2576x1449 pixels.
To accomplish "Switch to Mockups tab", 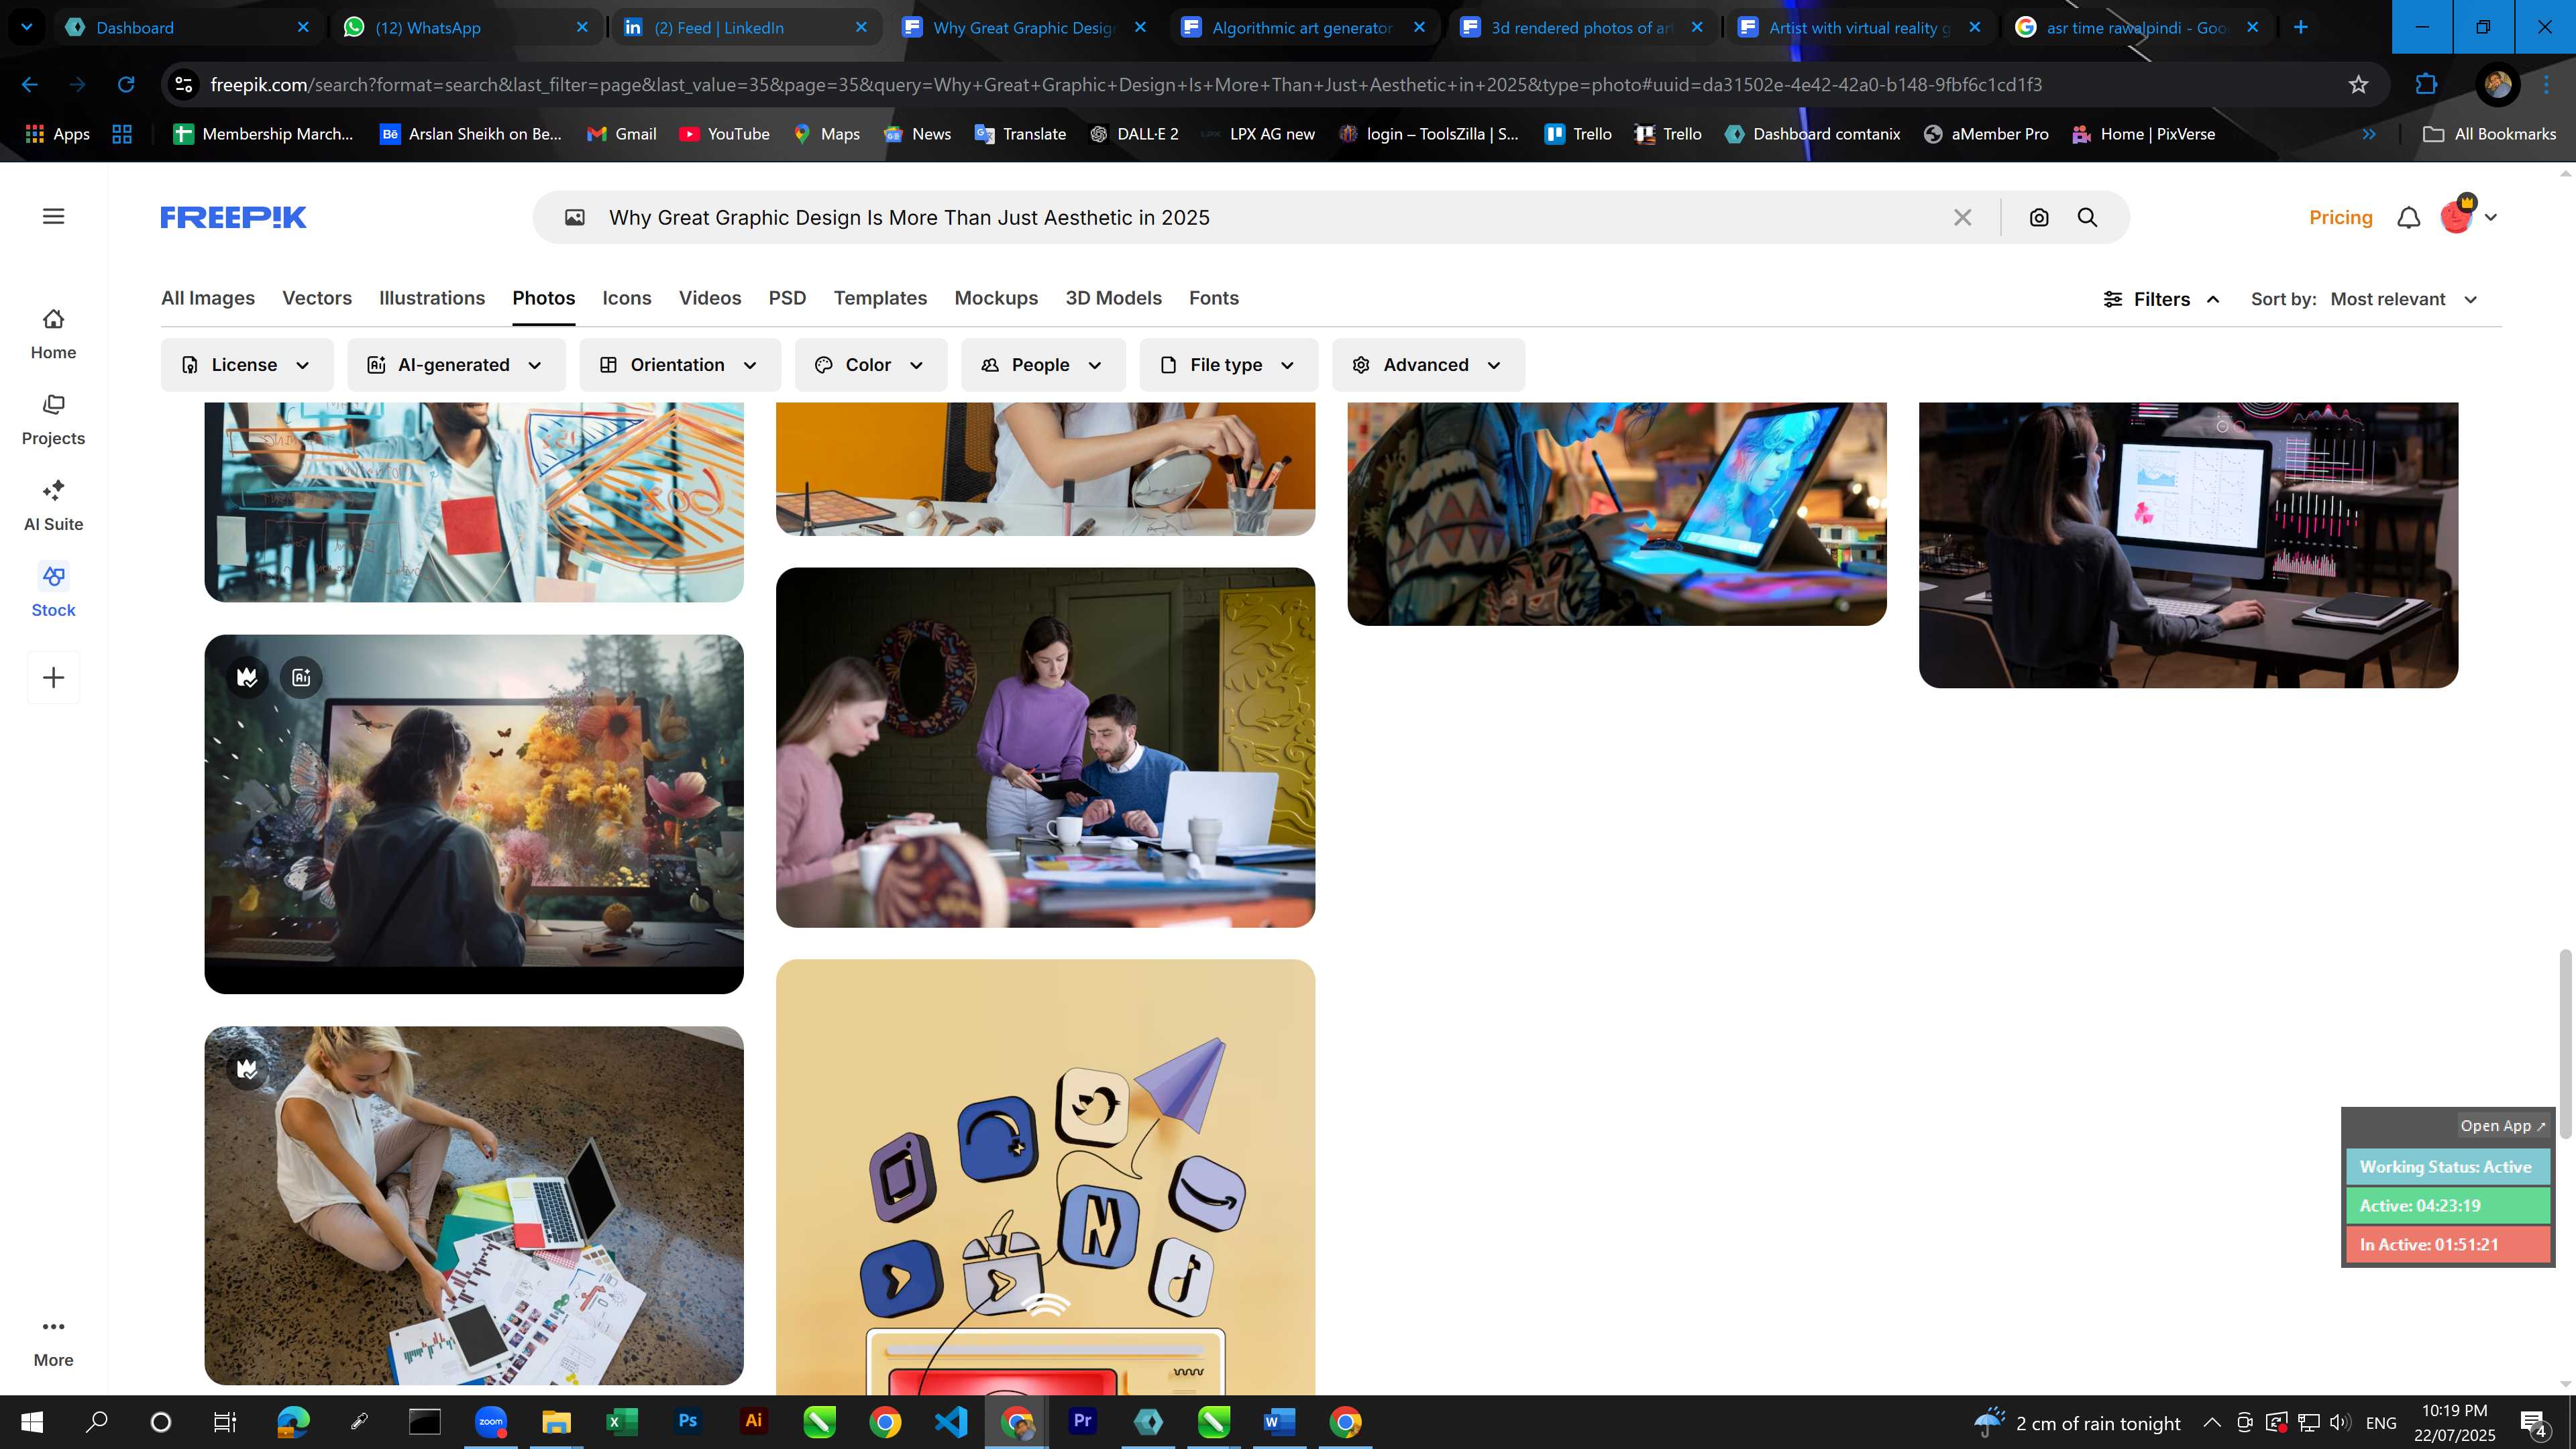I will [x=996, y=298].
